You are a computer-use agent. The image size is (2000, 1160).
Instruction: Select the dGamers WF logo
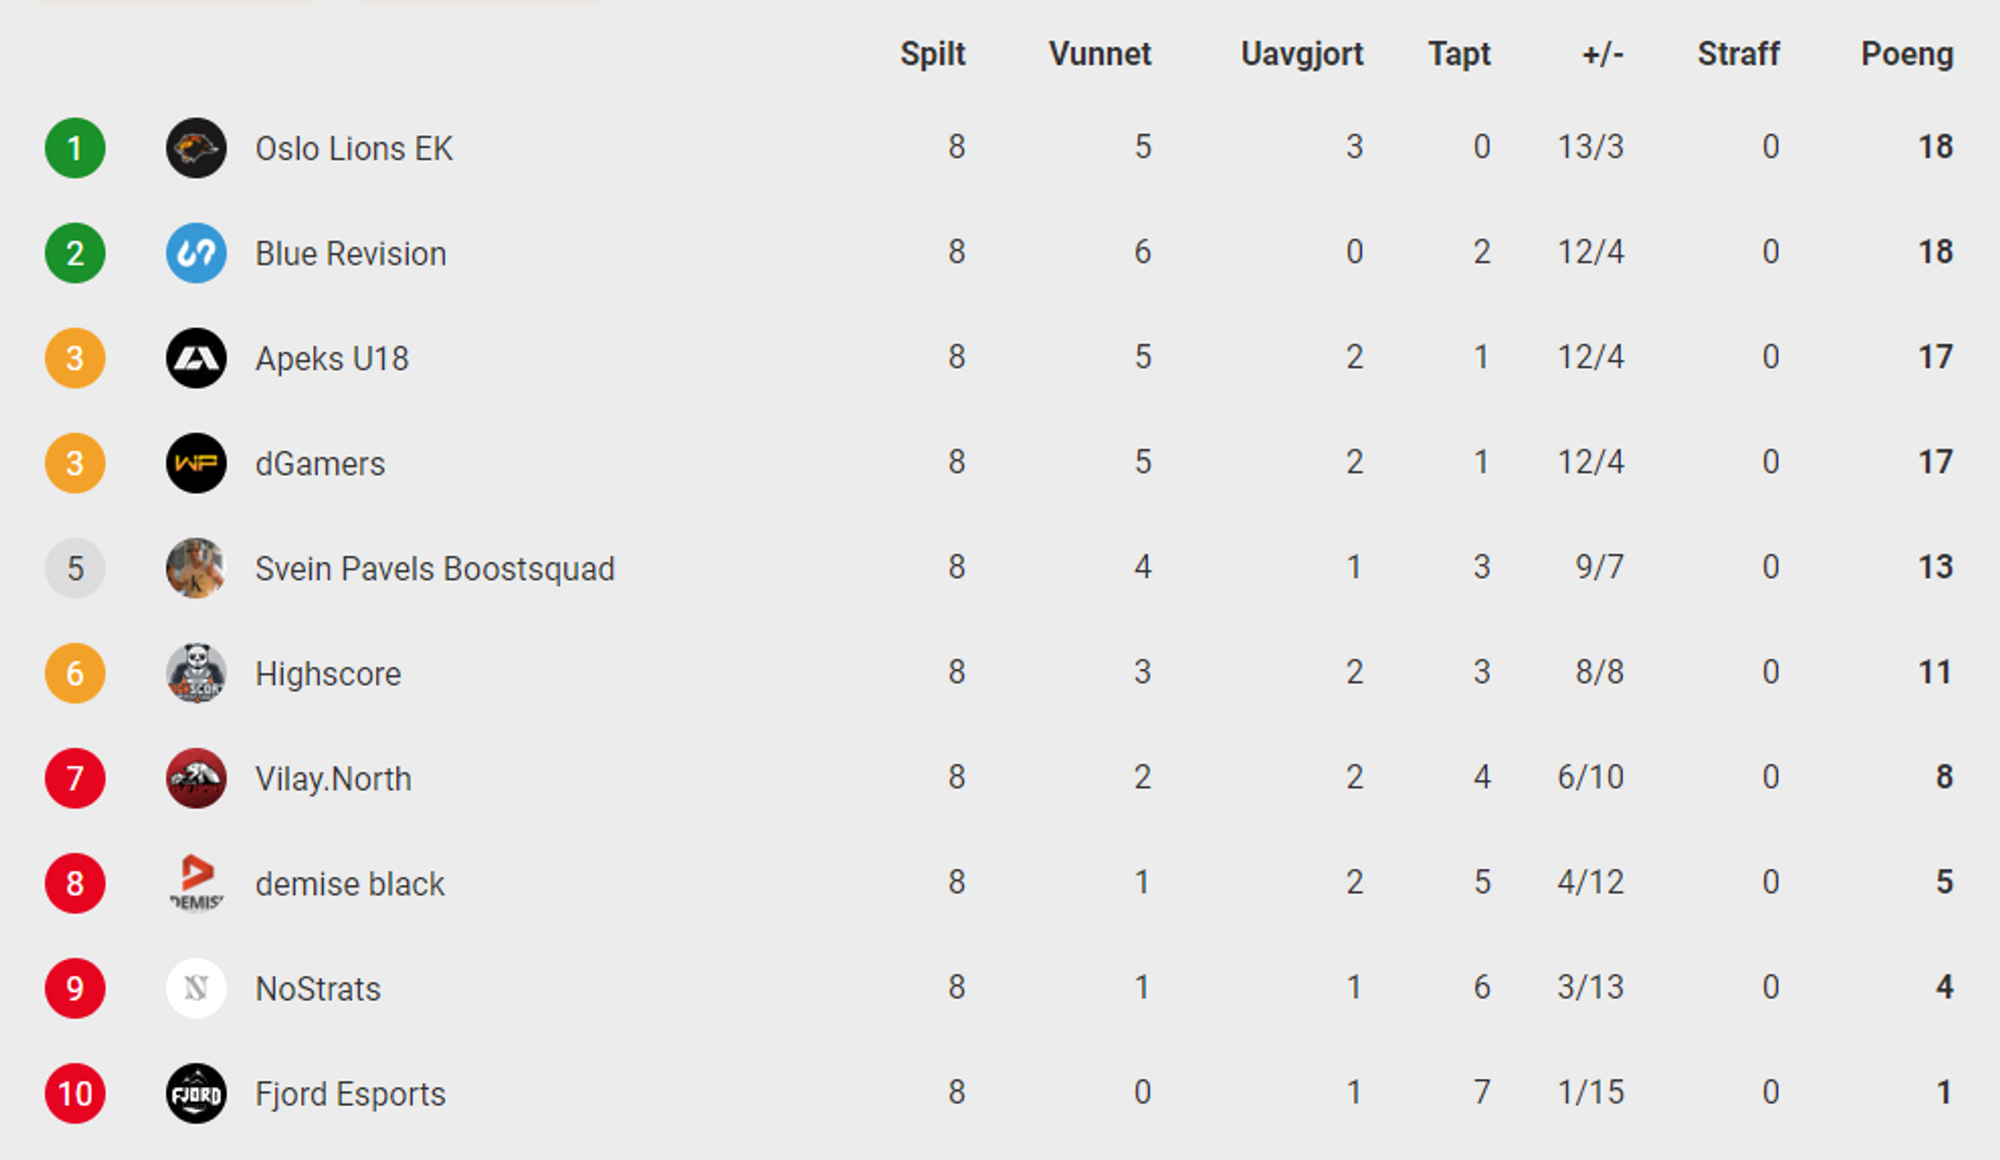pos(196,463)
